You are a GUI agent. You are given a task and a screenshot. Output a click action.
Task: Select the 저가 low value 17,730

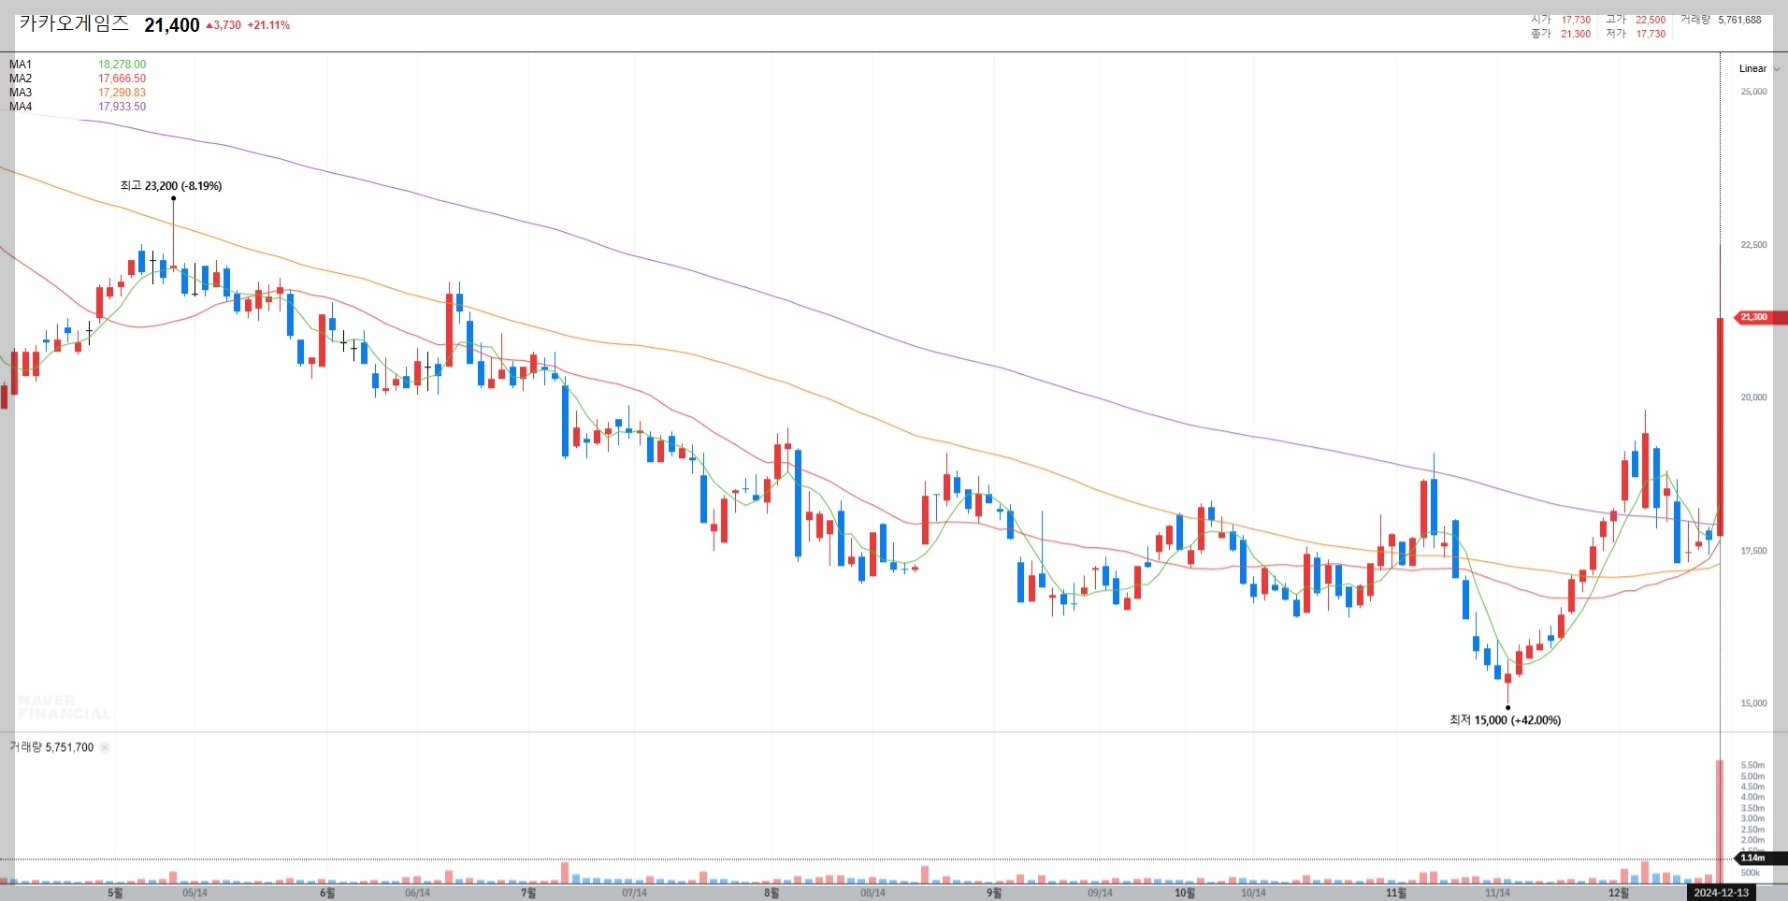[x=1651, y=34]
